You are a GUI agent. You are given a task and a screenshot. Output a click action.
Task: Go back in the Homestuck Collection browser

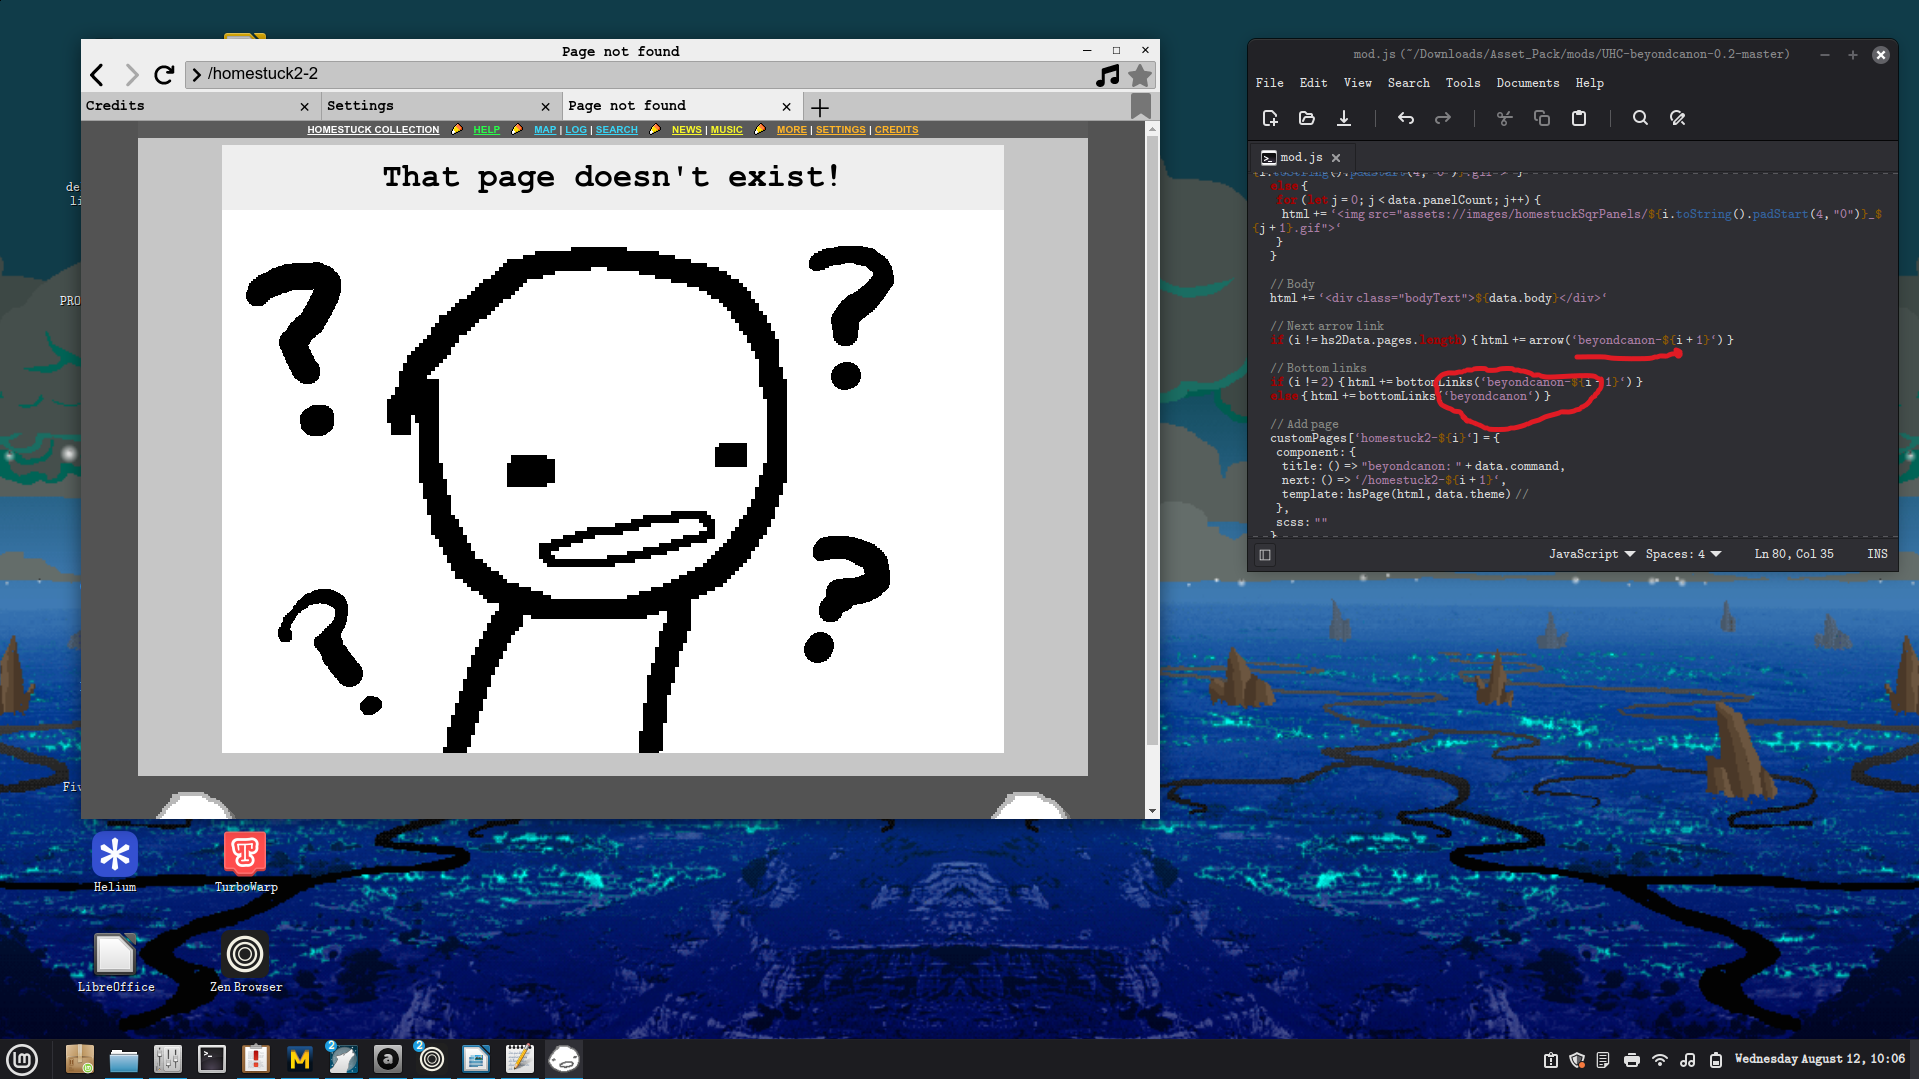(x=97, y=74)
